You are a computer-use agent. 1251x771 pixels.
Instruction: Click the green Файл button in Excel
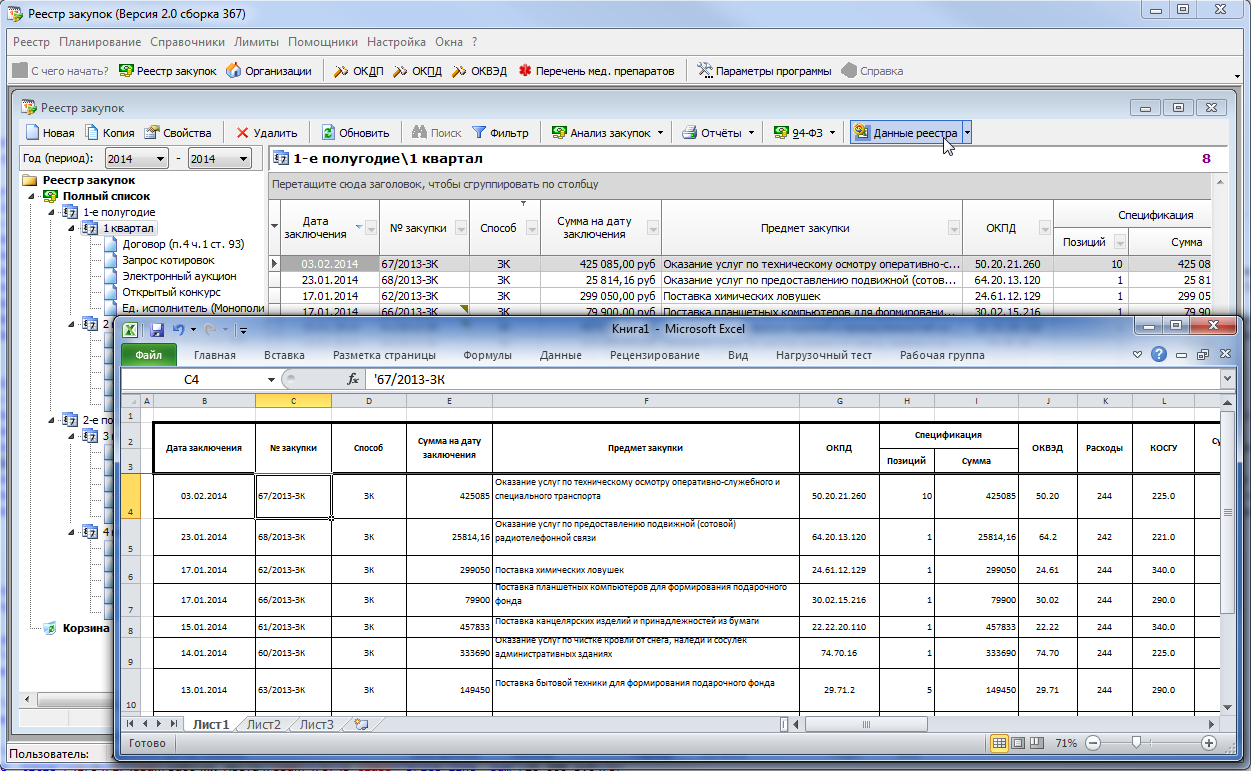[x=148, y=355]
